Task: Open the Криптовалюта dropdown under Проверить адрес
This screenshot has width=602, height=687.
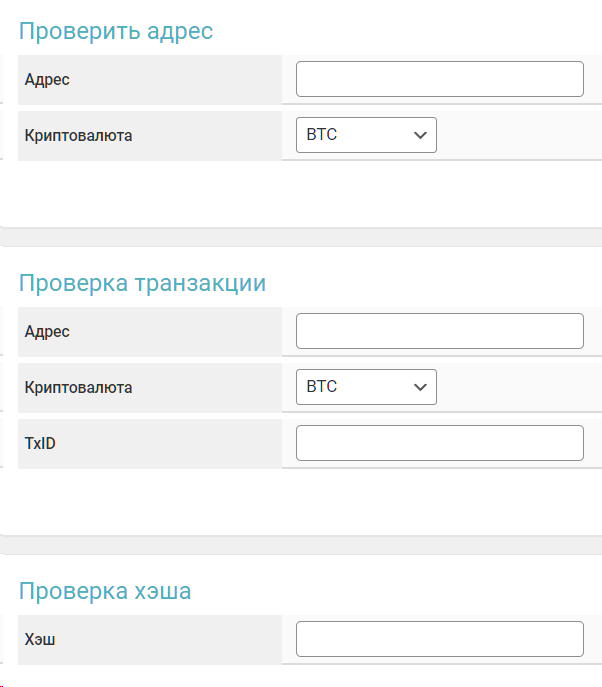Action: pyautogui.click(x=366, y=135)
